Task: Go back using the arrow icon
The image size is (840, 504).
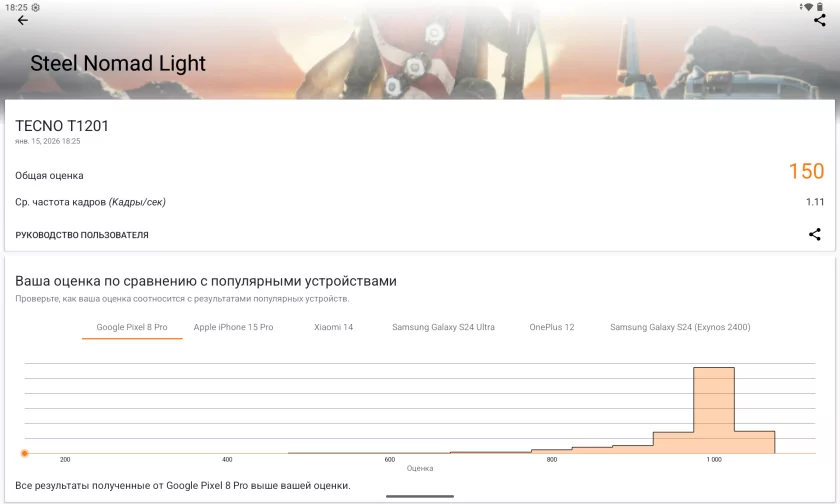Action: [x=22, y=20]
